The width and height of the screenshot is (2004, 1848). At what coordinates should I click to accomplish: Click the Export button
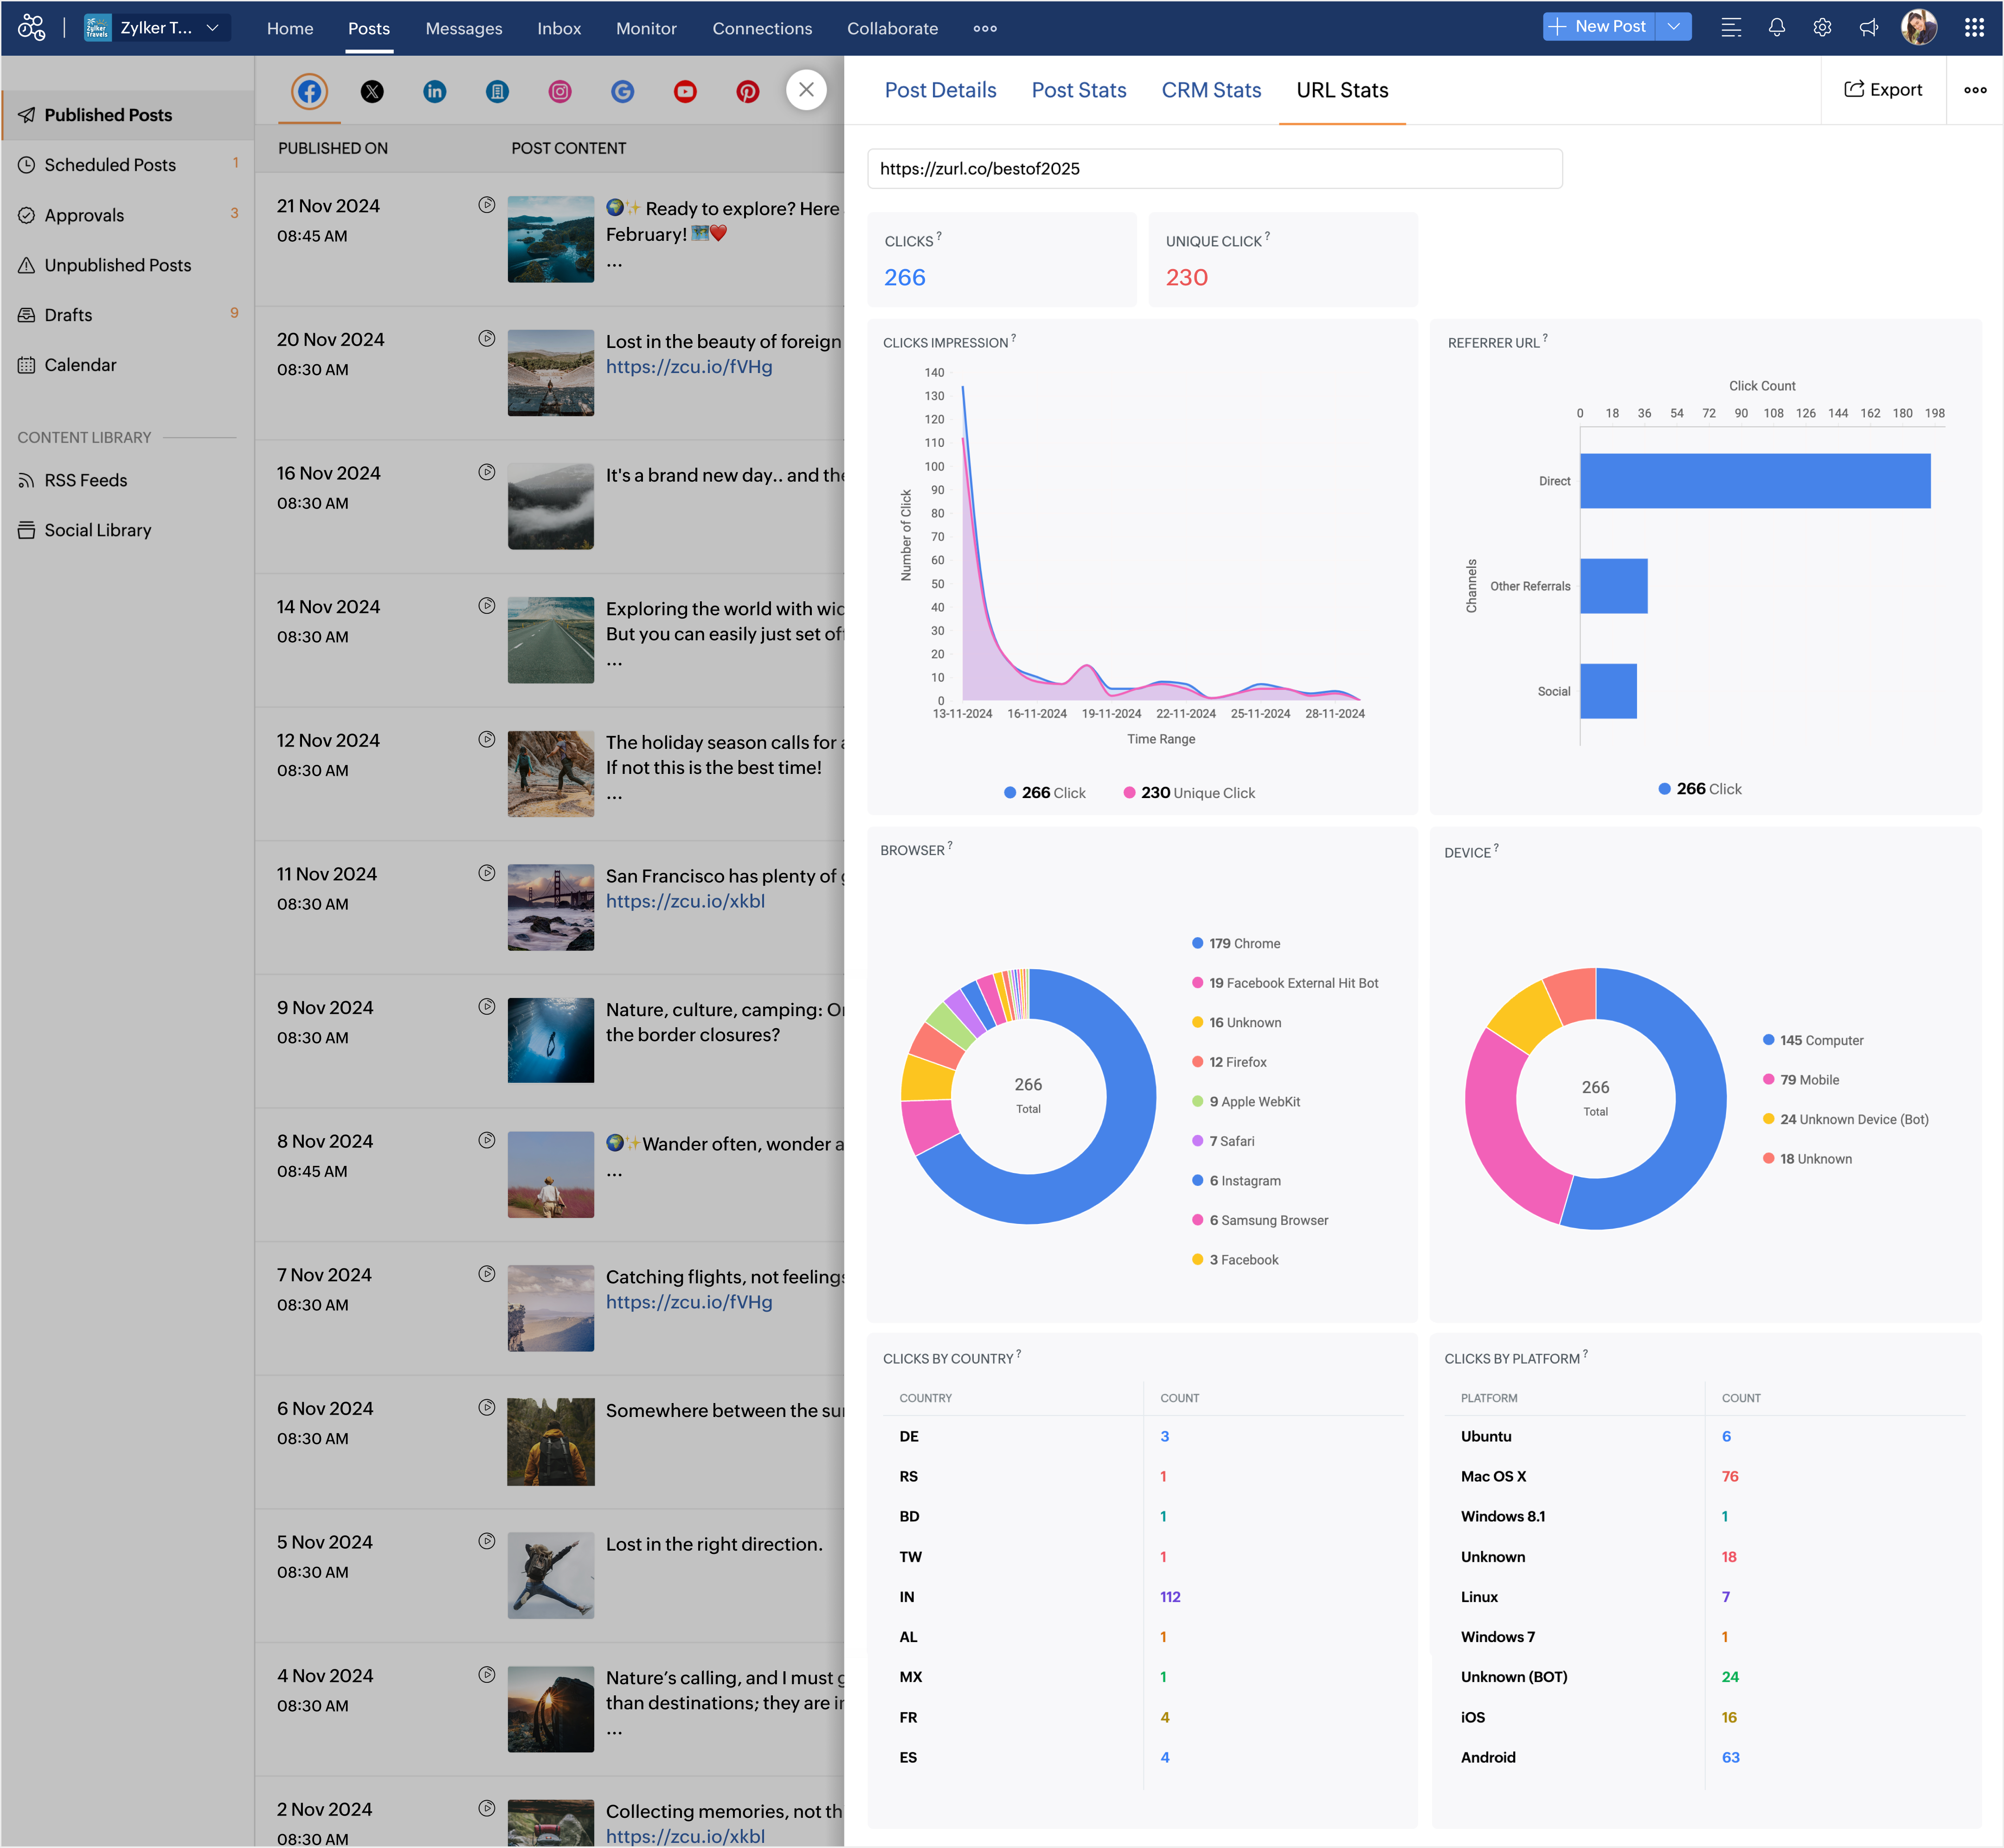tap(1883, 90)
